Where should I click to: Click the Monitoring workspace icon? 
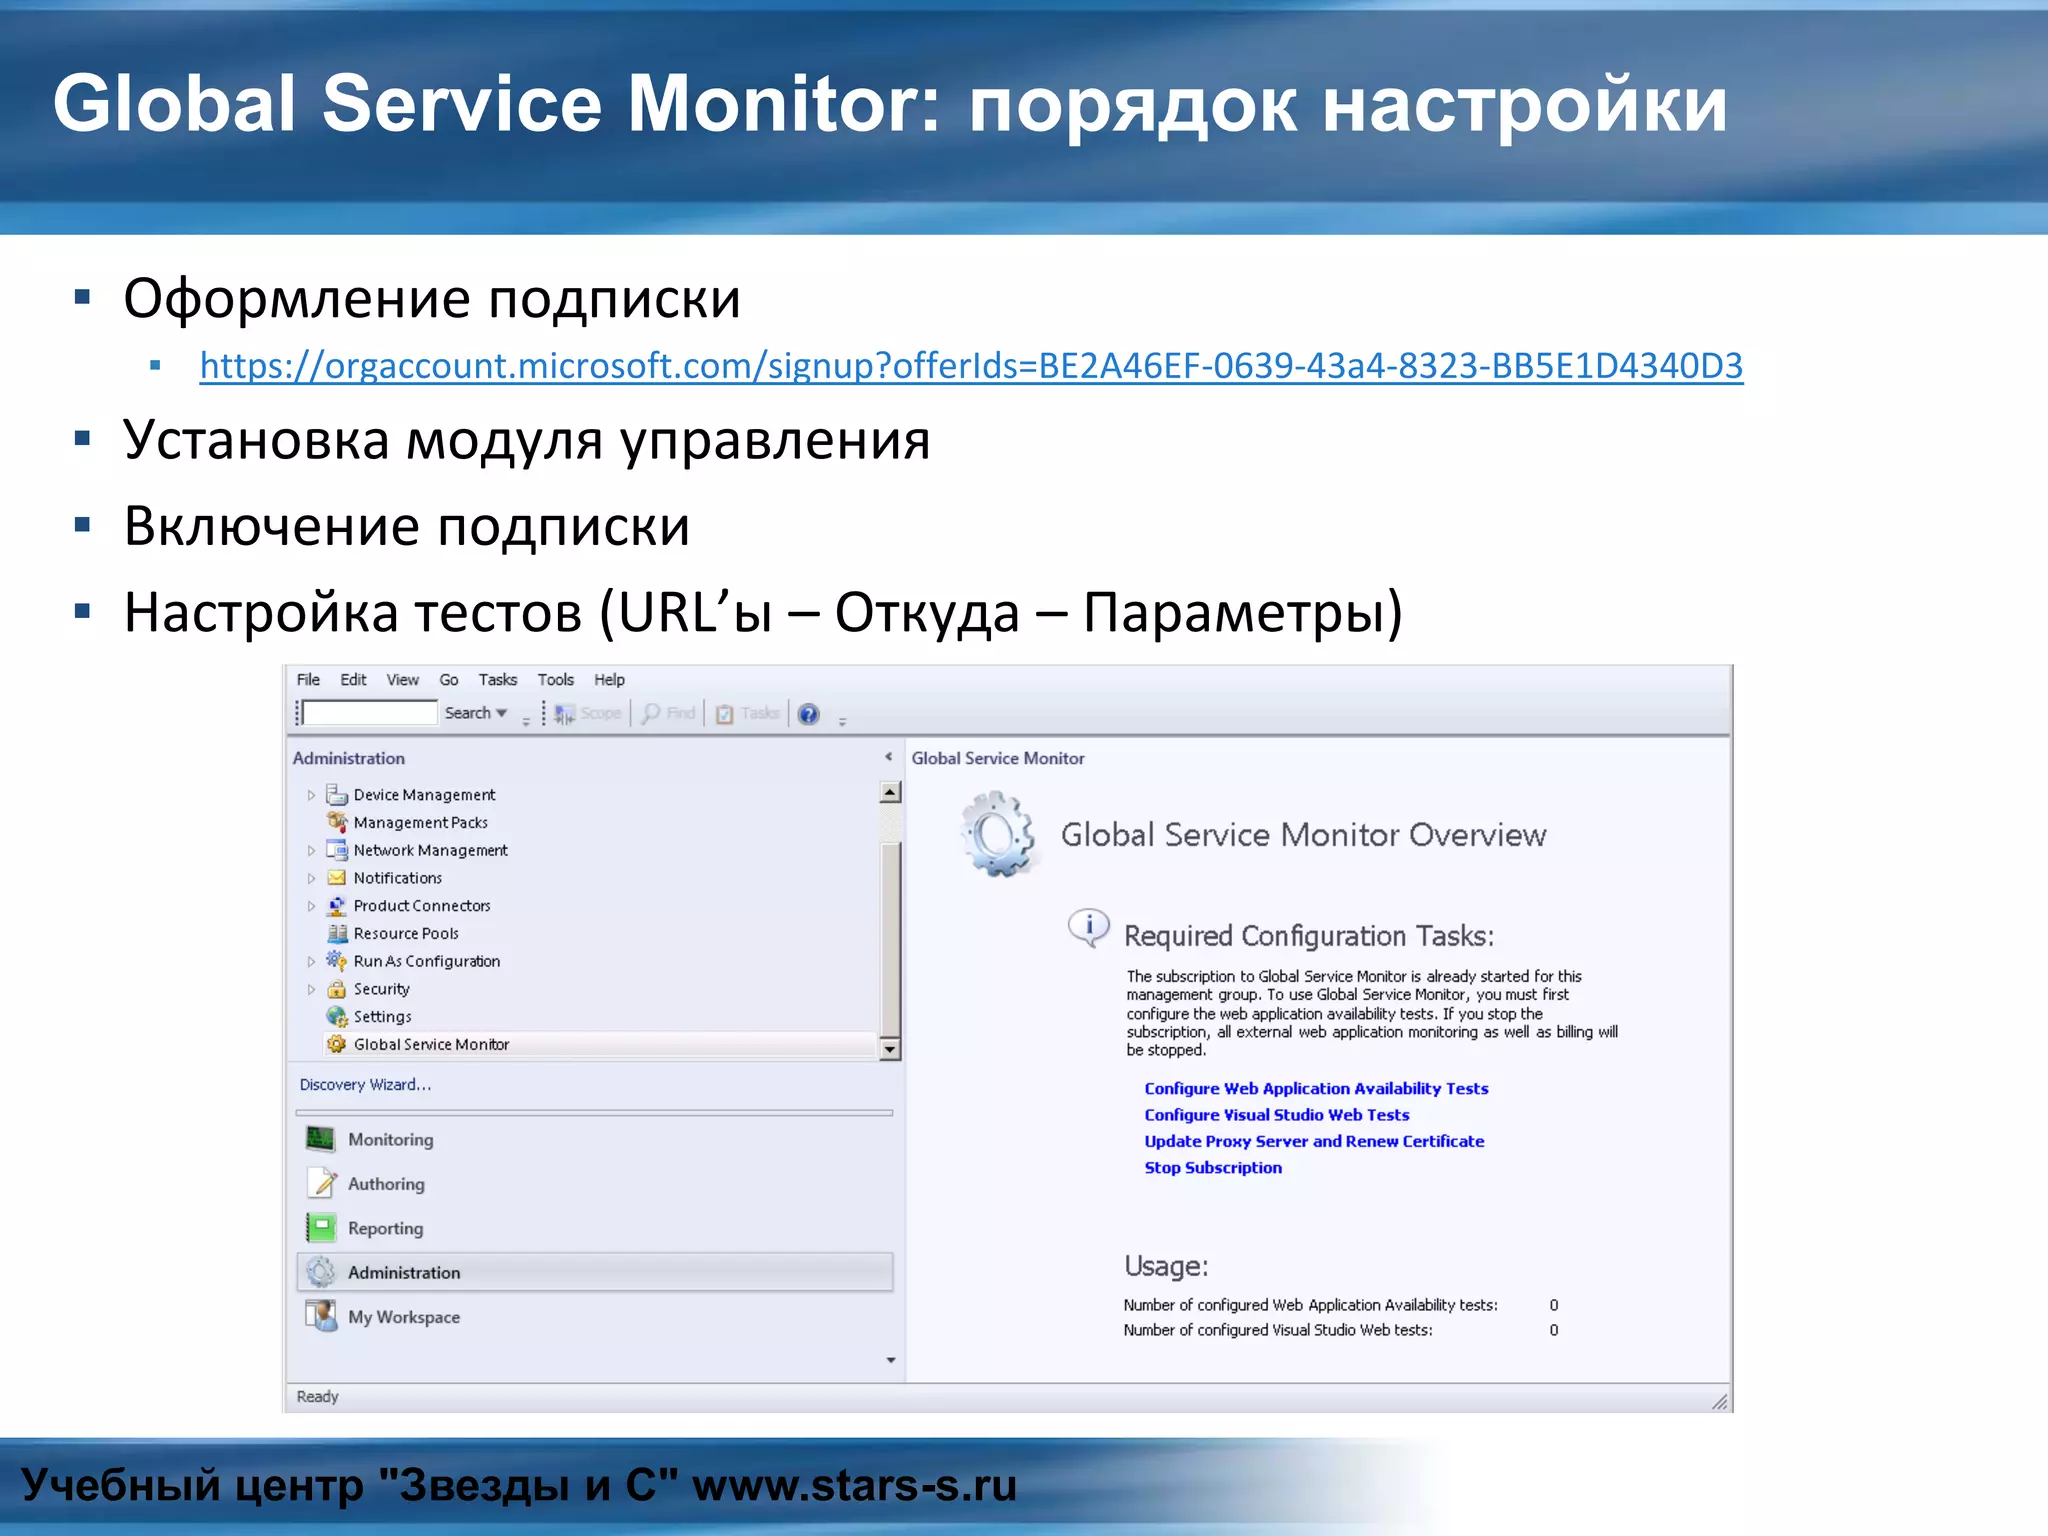coord(320,1139)
